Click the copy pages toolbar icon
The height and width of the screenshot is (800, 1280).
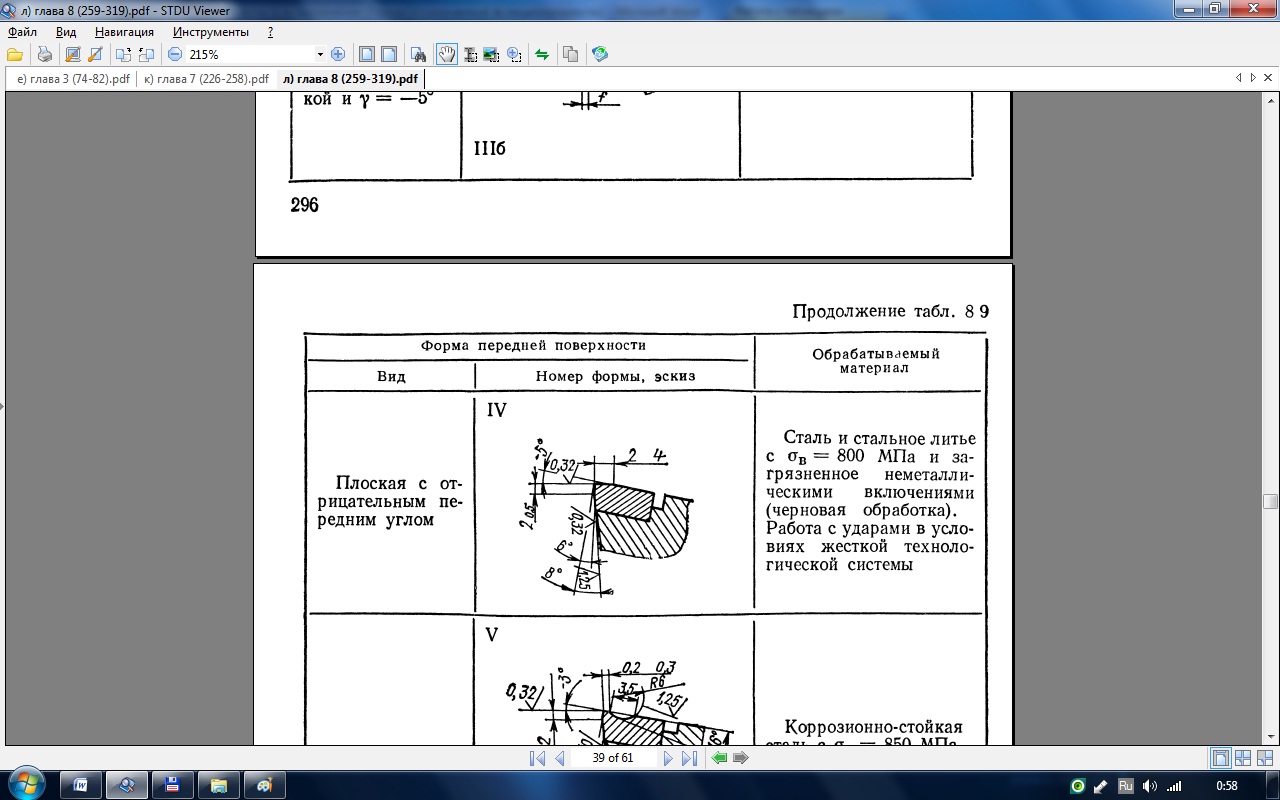pos(571,54)
